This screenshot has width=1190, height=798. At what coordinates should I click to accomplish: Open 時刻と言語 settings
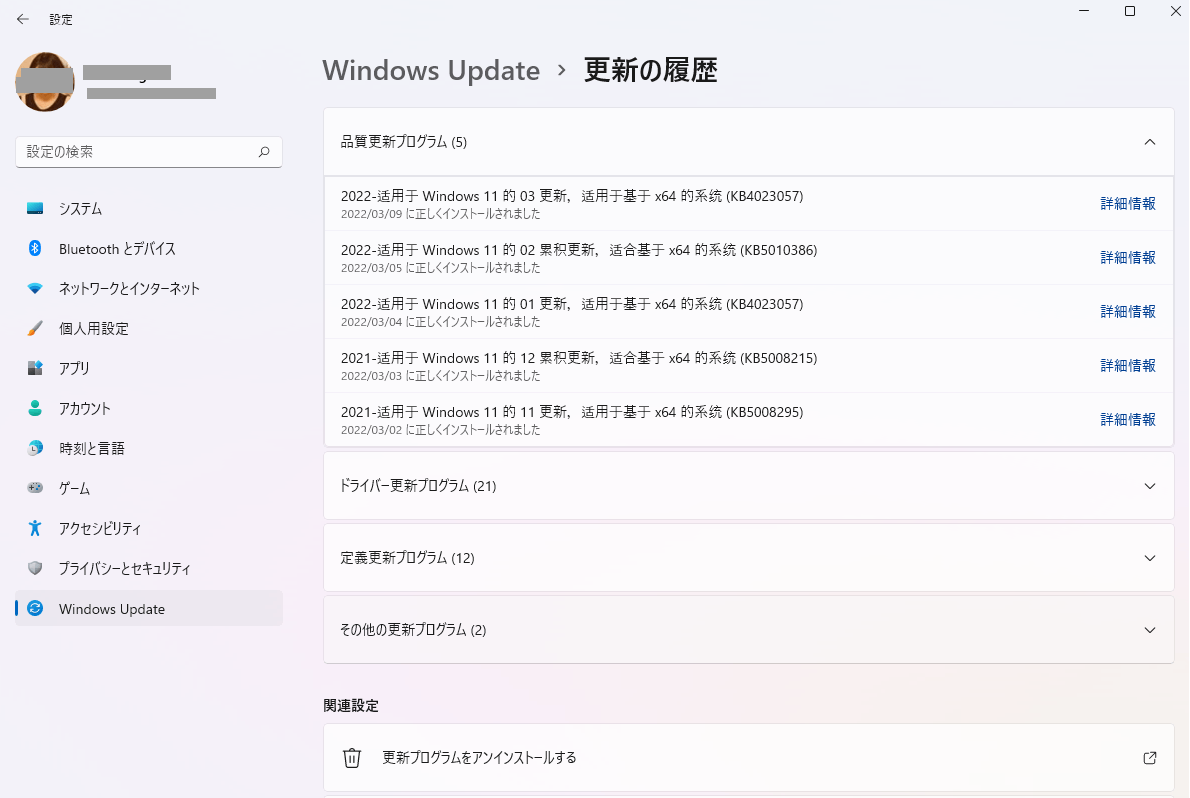(149, 448)
